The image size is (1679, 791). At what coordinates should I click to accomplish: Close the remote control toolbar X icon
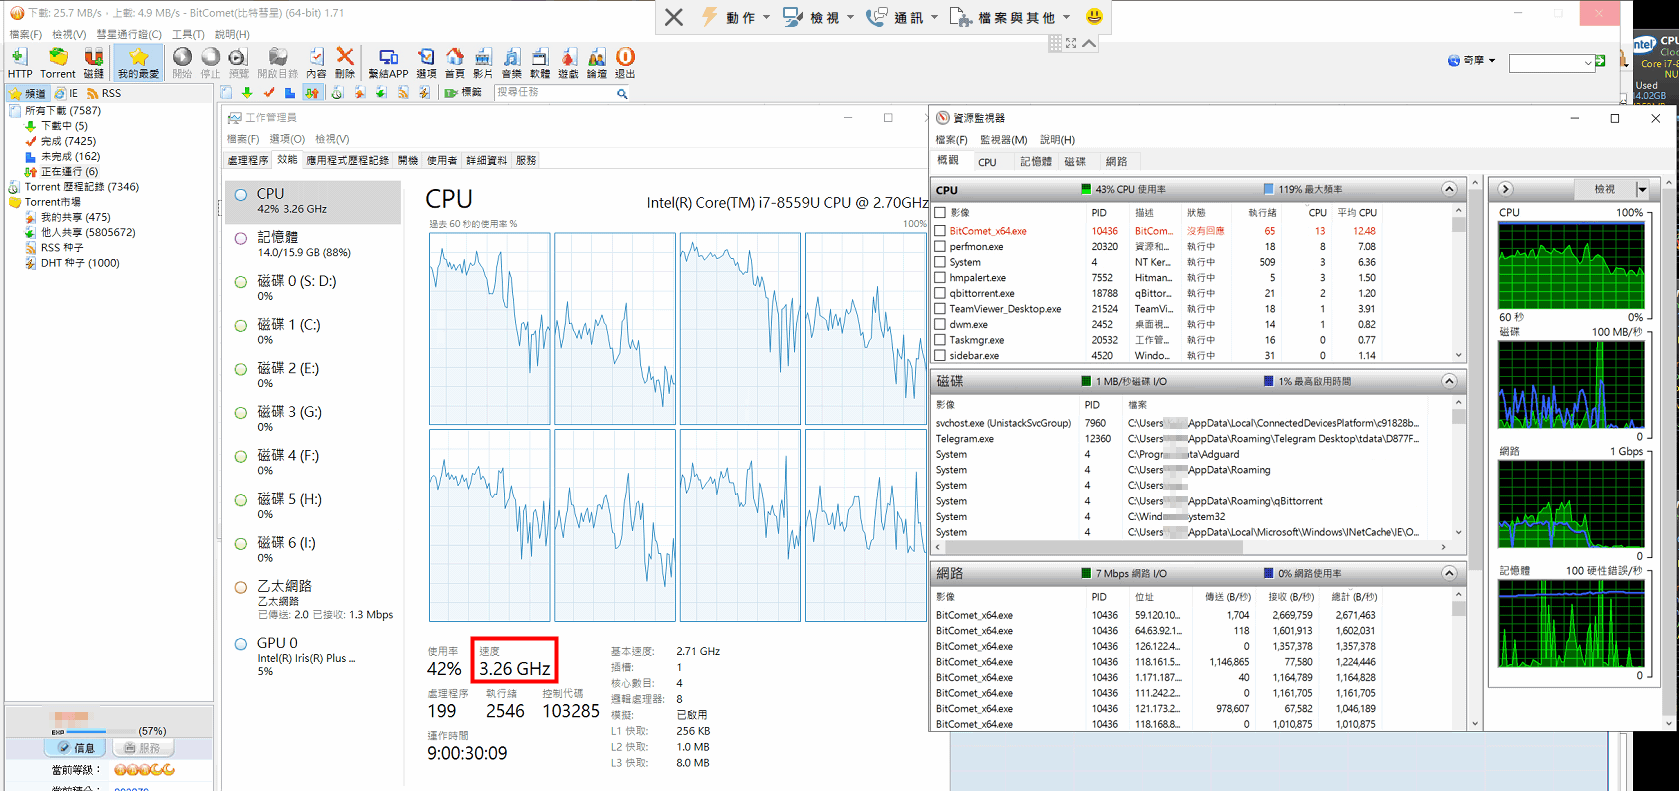click(674, 17)
